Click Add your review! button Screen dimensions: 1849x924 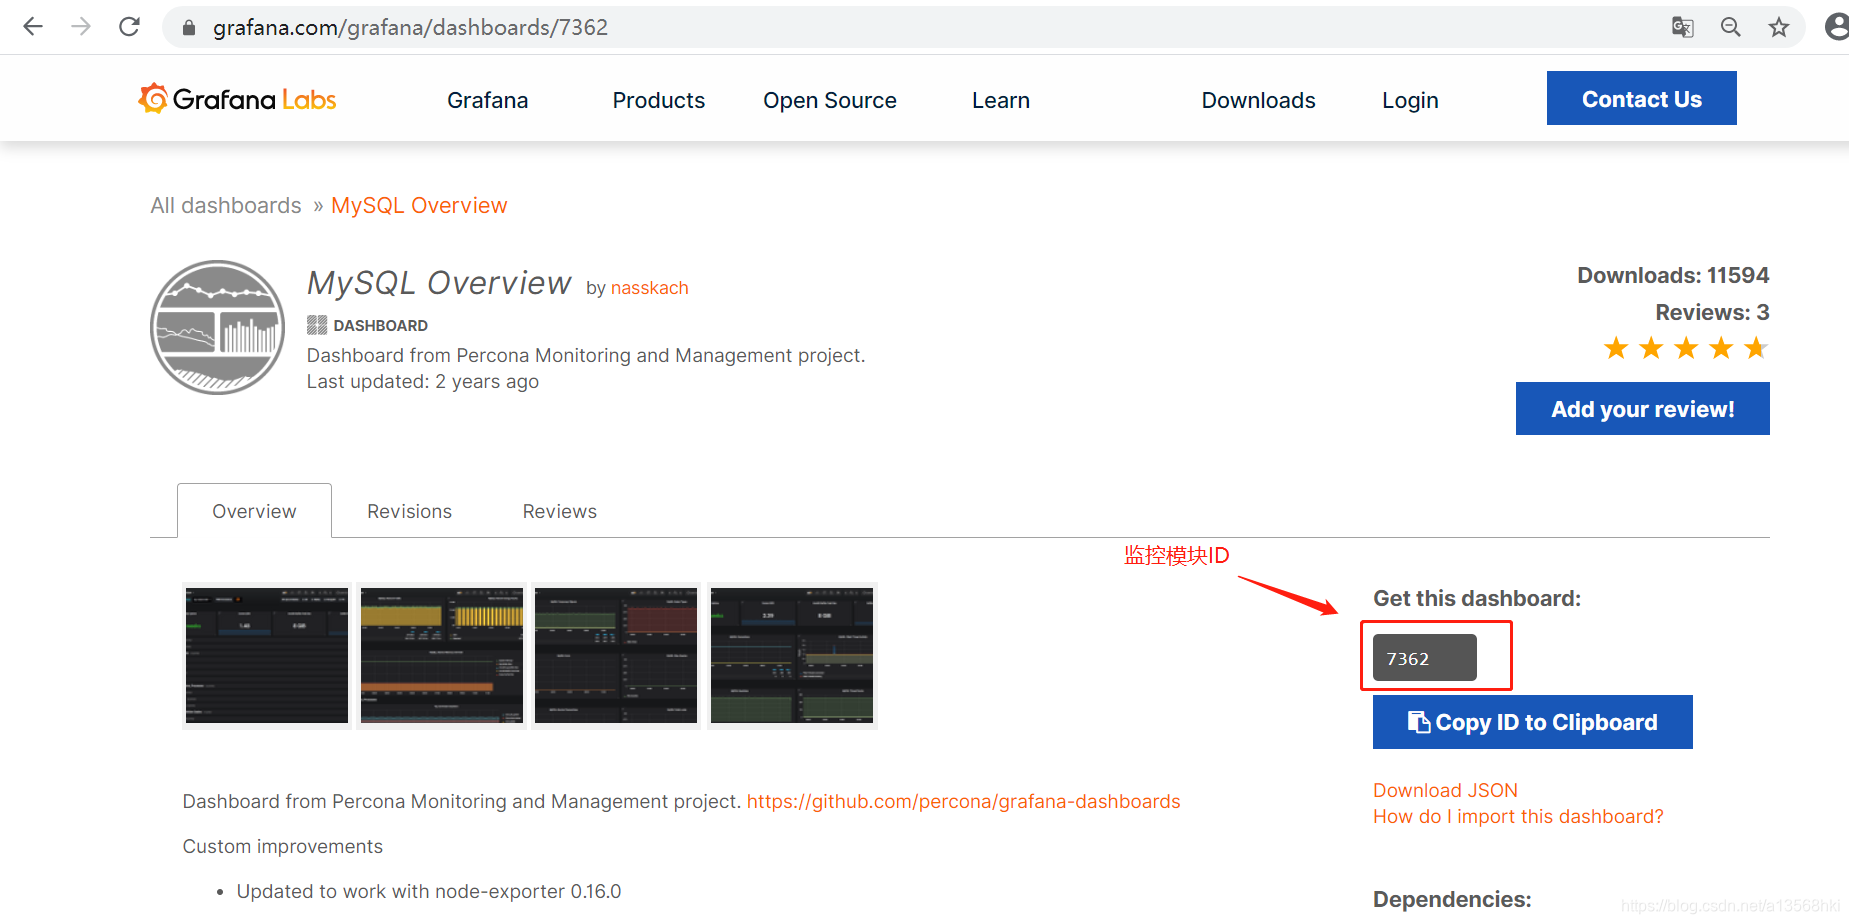[1643, 409]
